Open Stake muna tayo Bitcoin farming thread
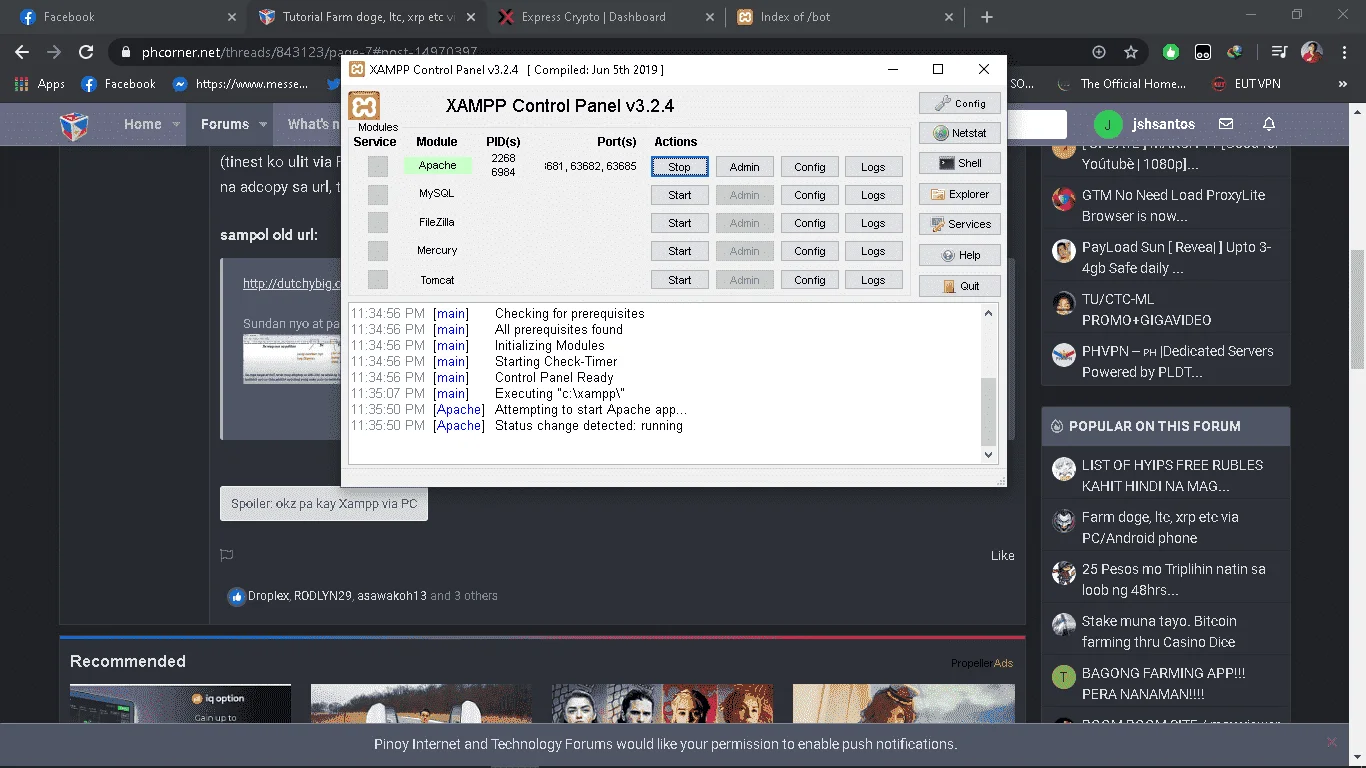 (x=1159, y=632)
